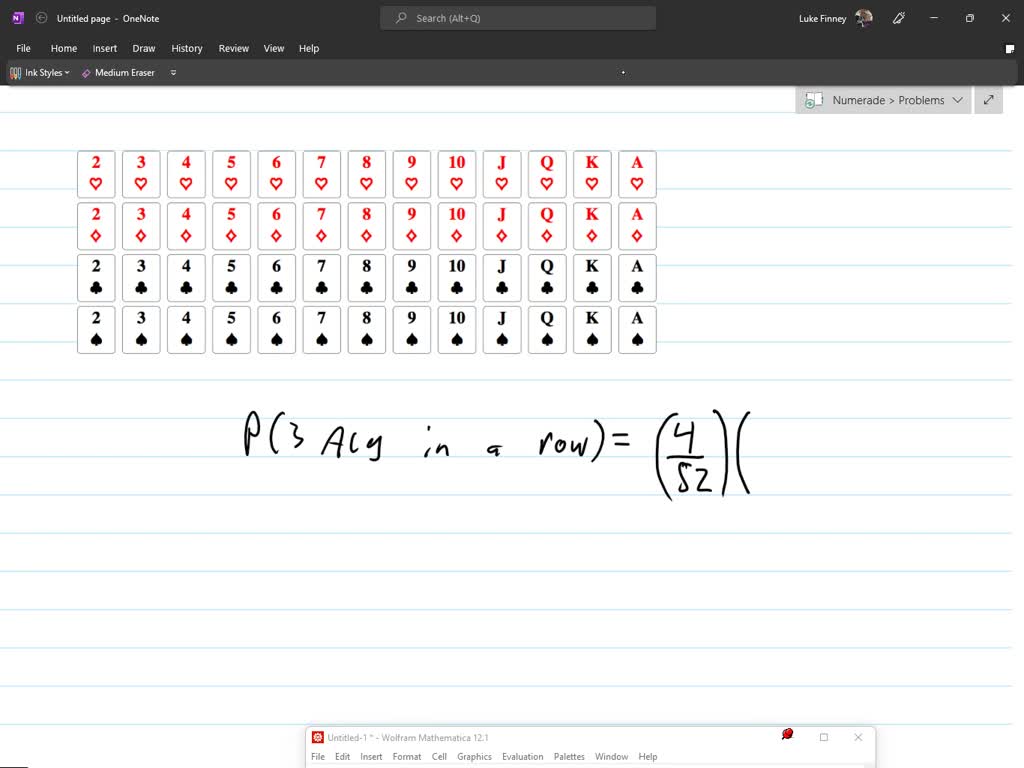Open the History menu in OneNote
Screen dimensions: 1024x768
click(x=187, y=47)
